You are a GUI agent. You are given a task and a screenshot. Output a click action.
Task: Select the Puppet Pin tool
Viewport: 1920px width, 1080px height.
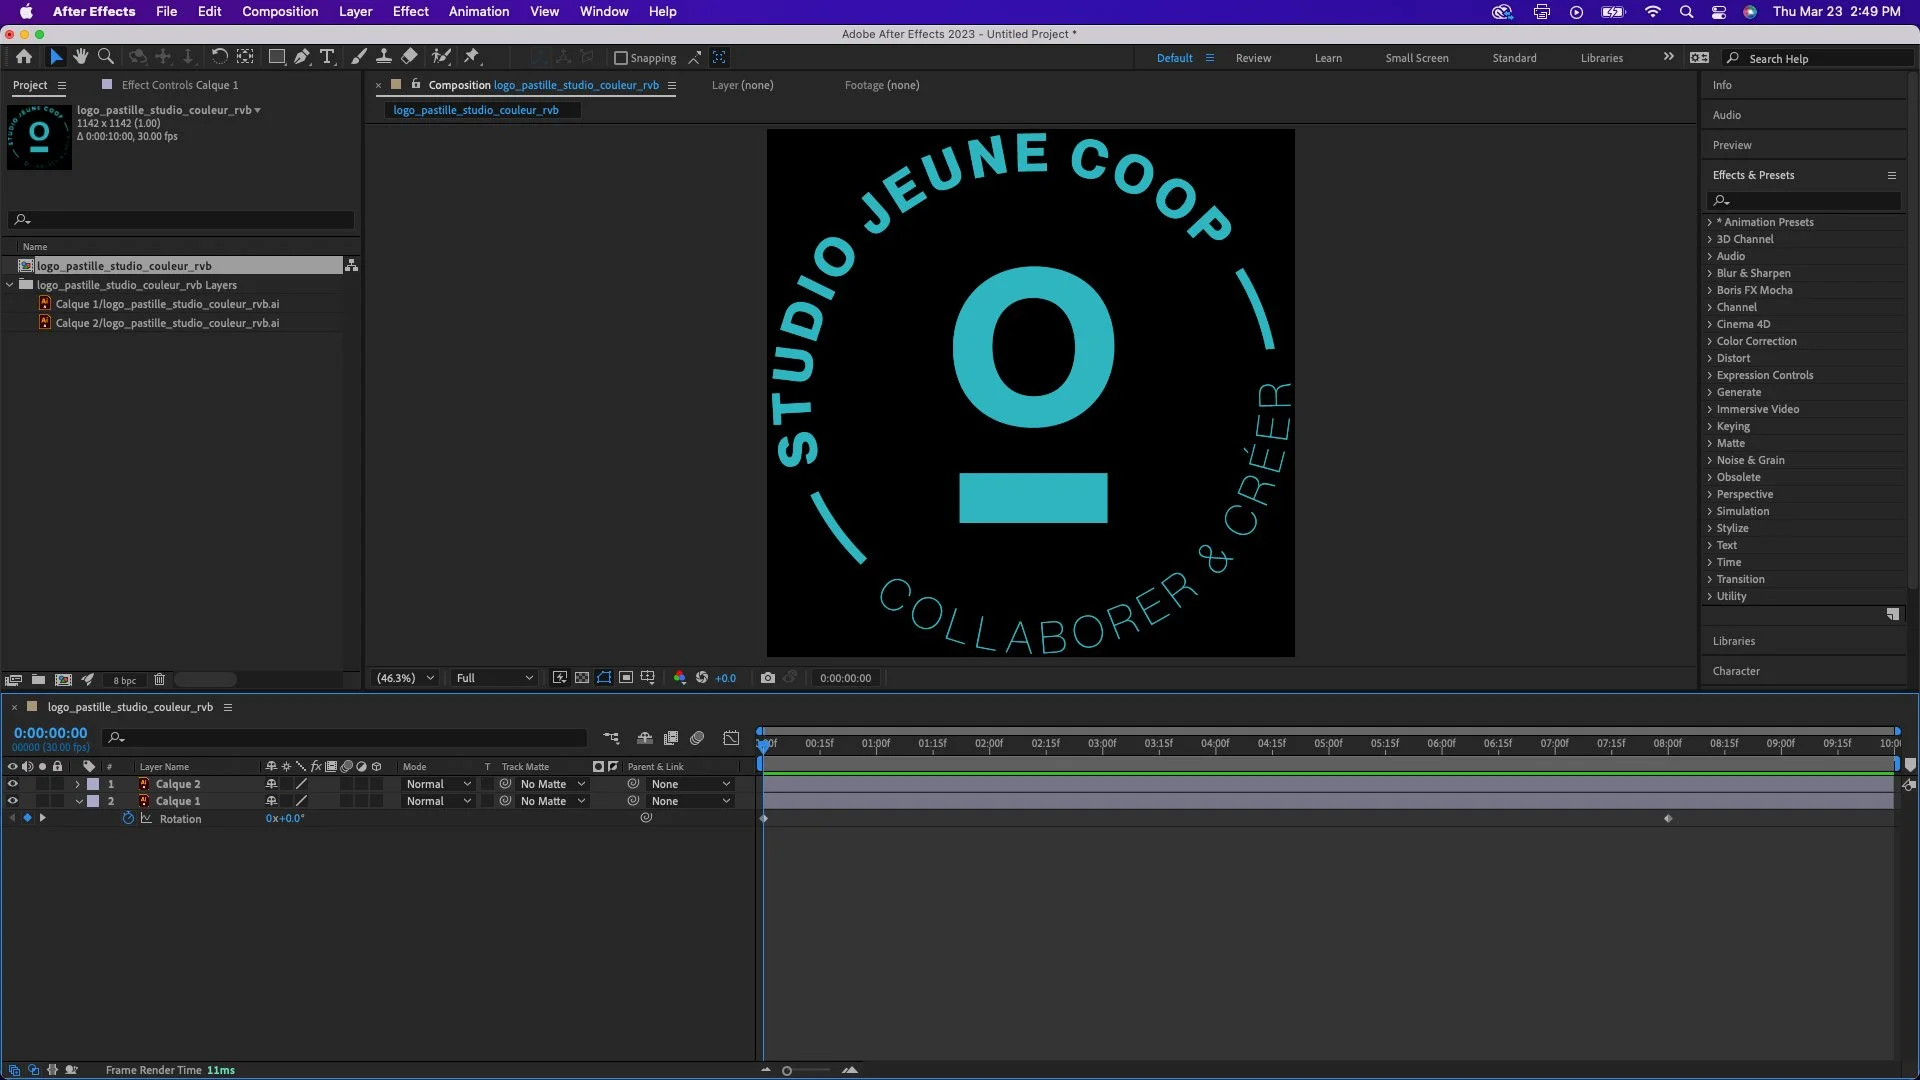(472, 57)
